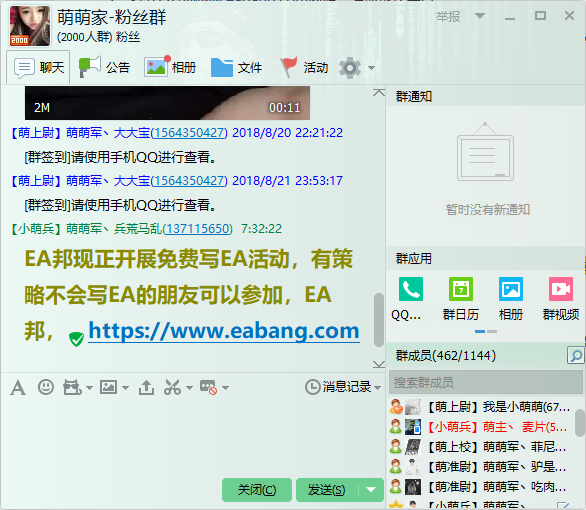This screenshot has width=586, height=510.
Task: Click the upload file icon
Action: 146,387
